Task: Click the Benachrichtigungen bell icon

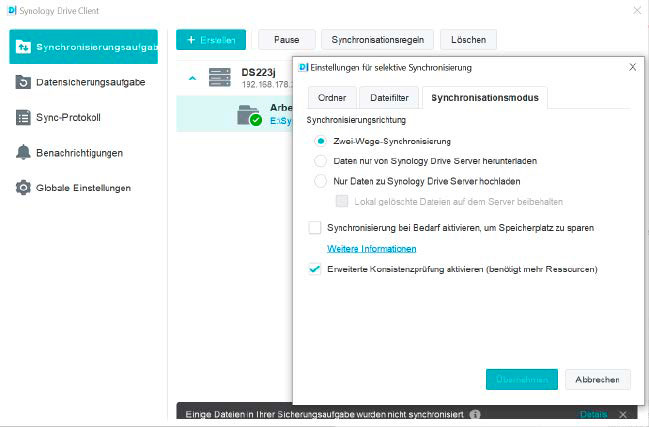Action: [23, 153]
